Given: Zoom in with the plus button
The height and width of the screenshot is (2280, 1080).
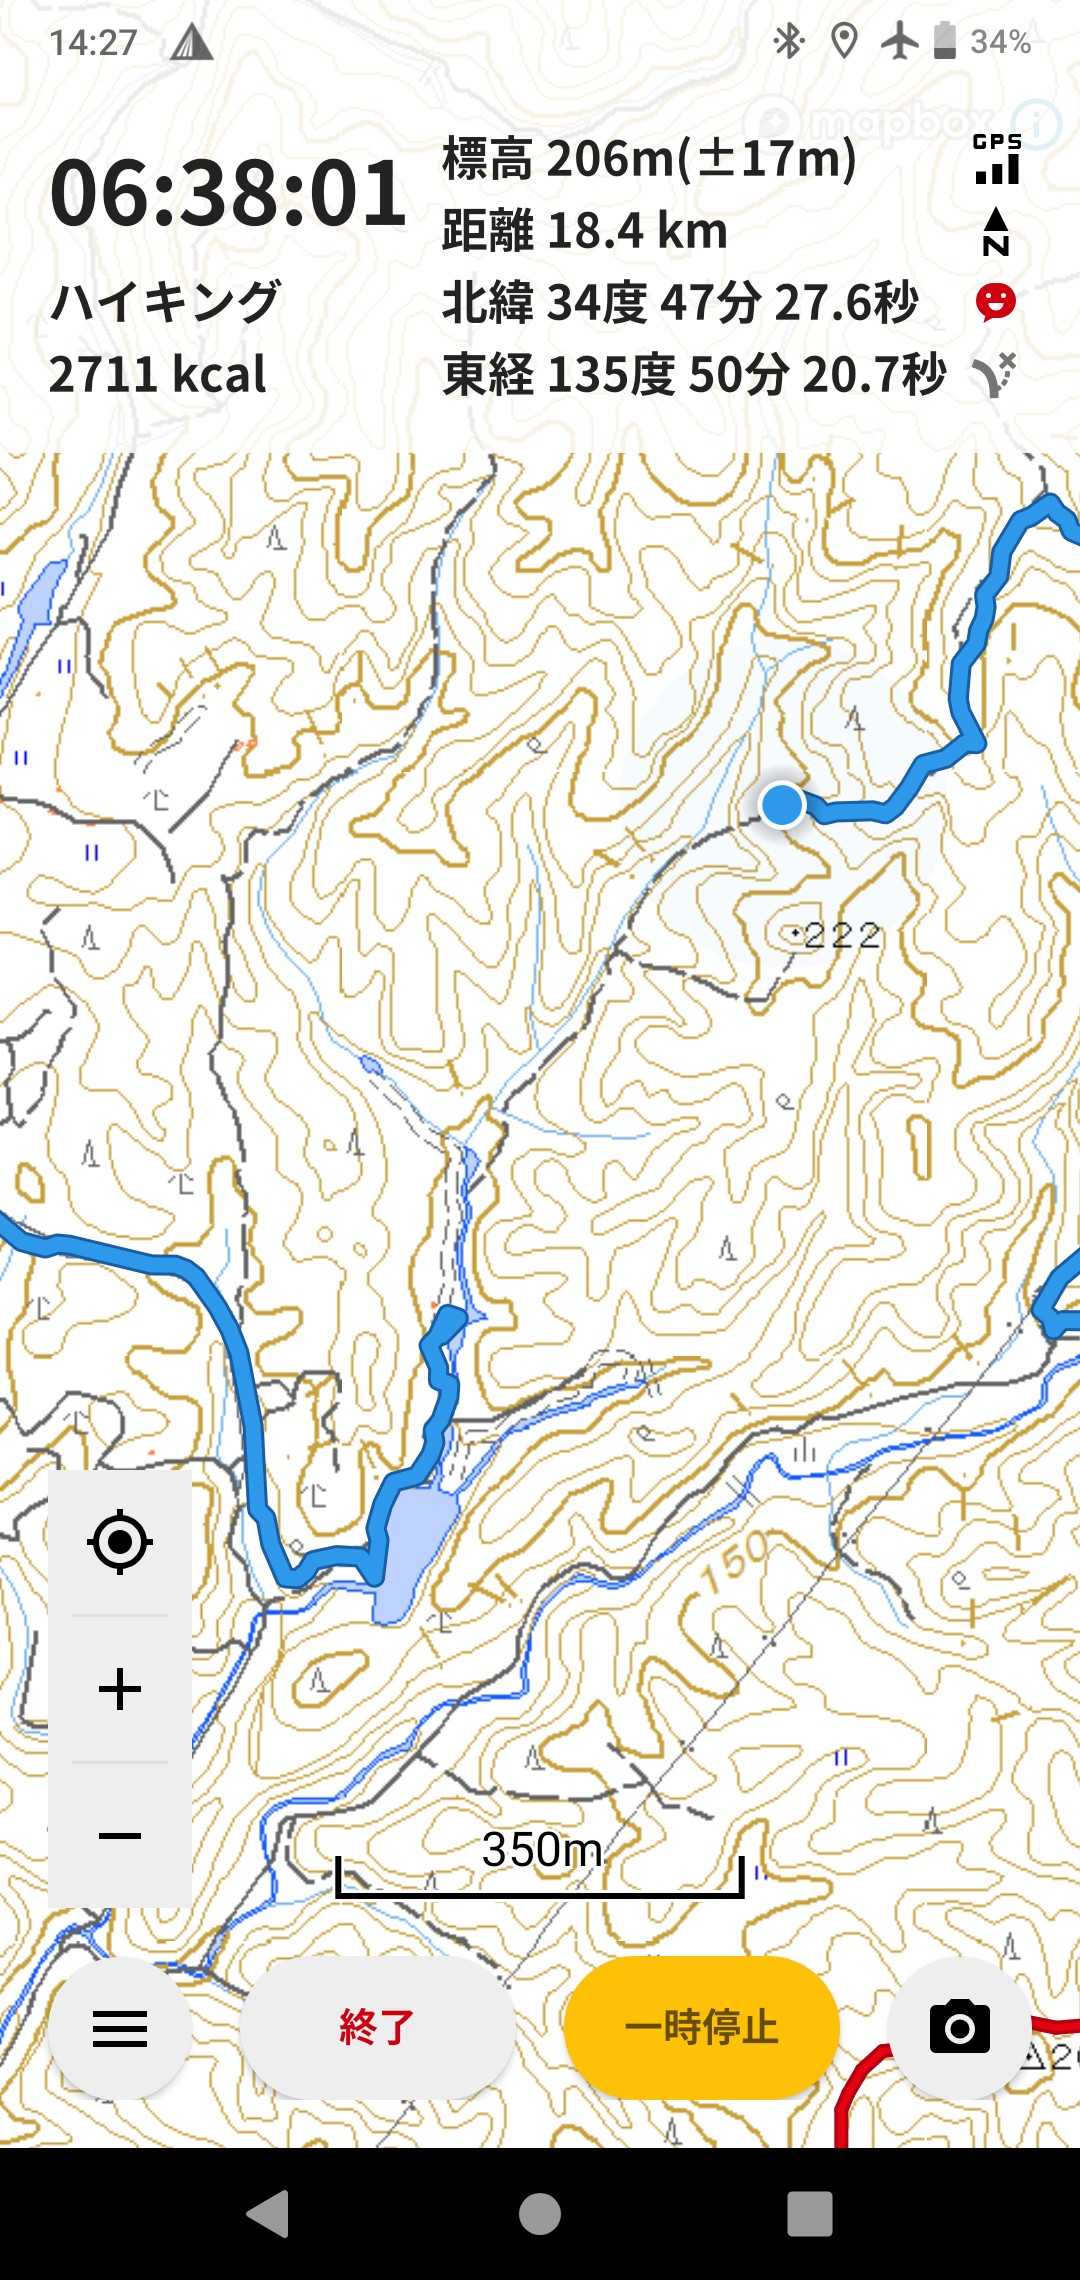Looking at the screenshot, I should tap(120, 1689).
